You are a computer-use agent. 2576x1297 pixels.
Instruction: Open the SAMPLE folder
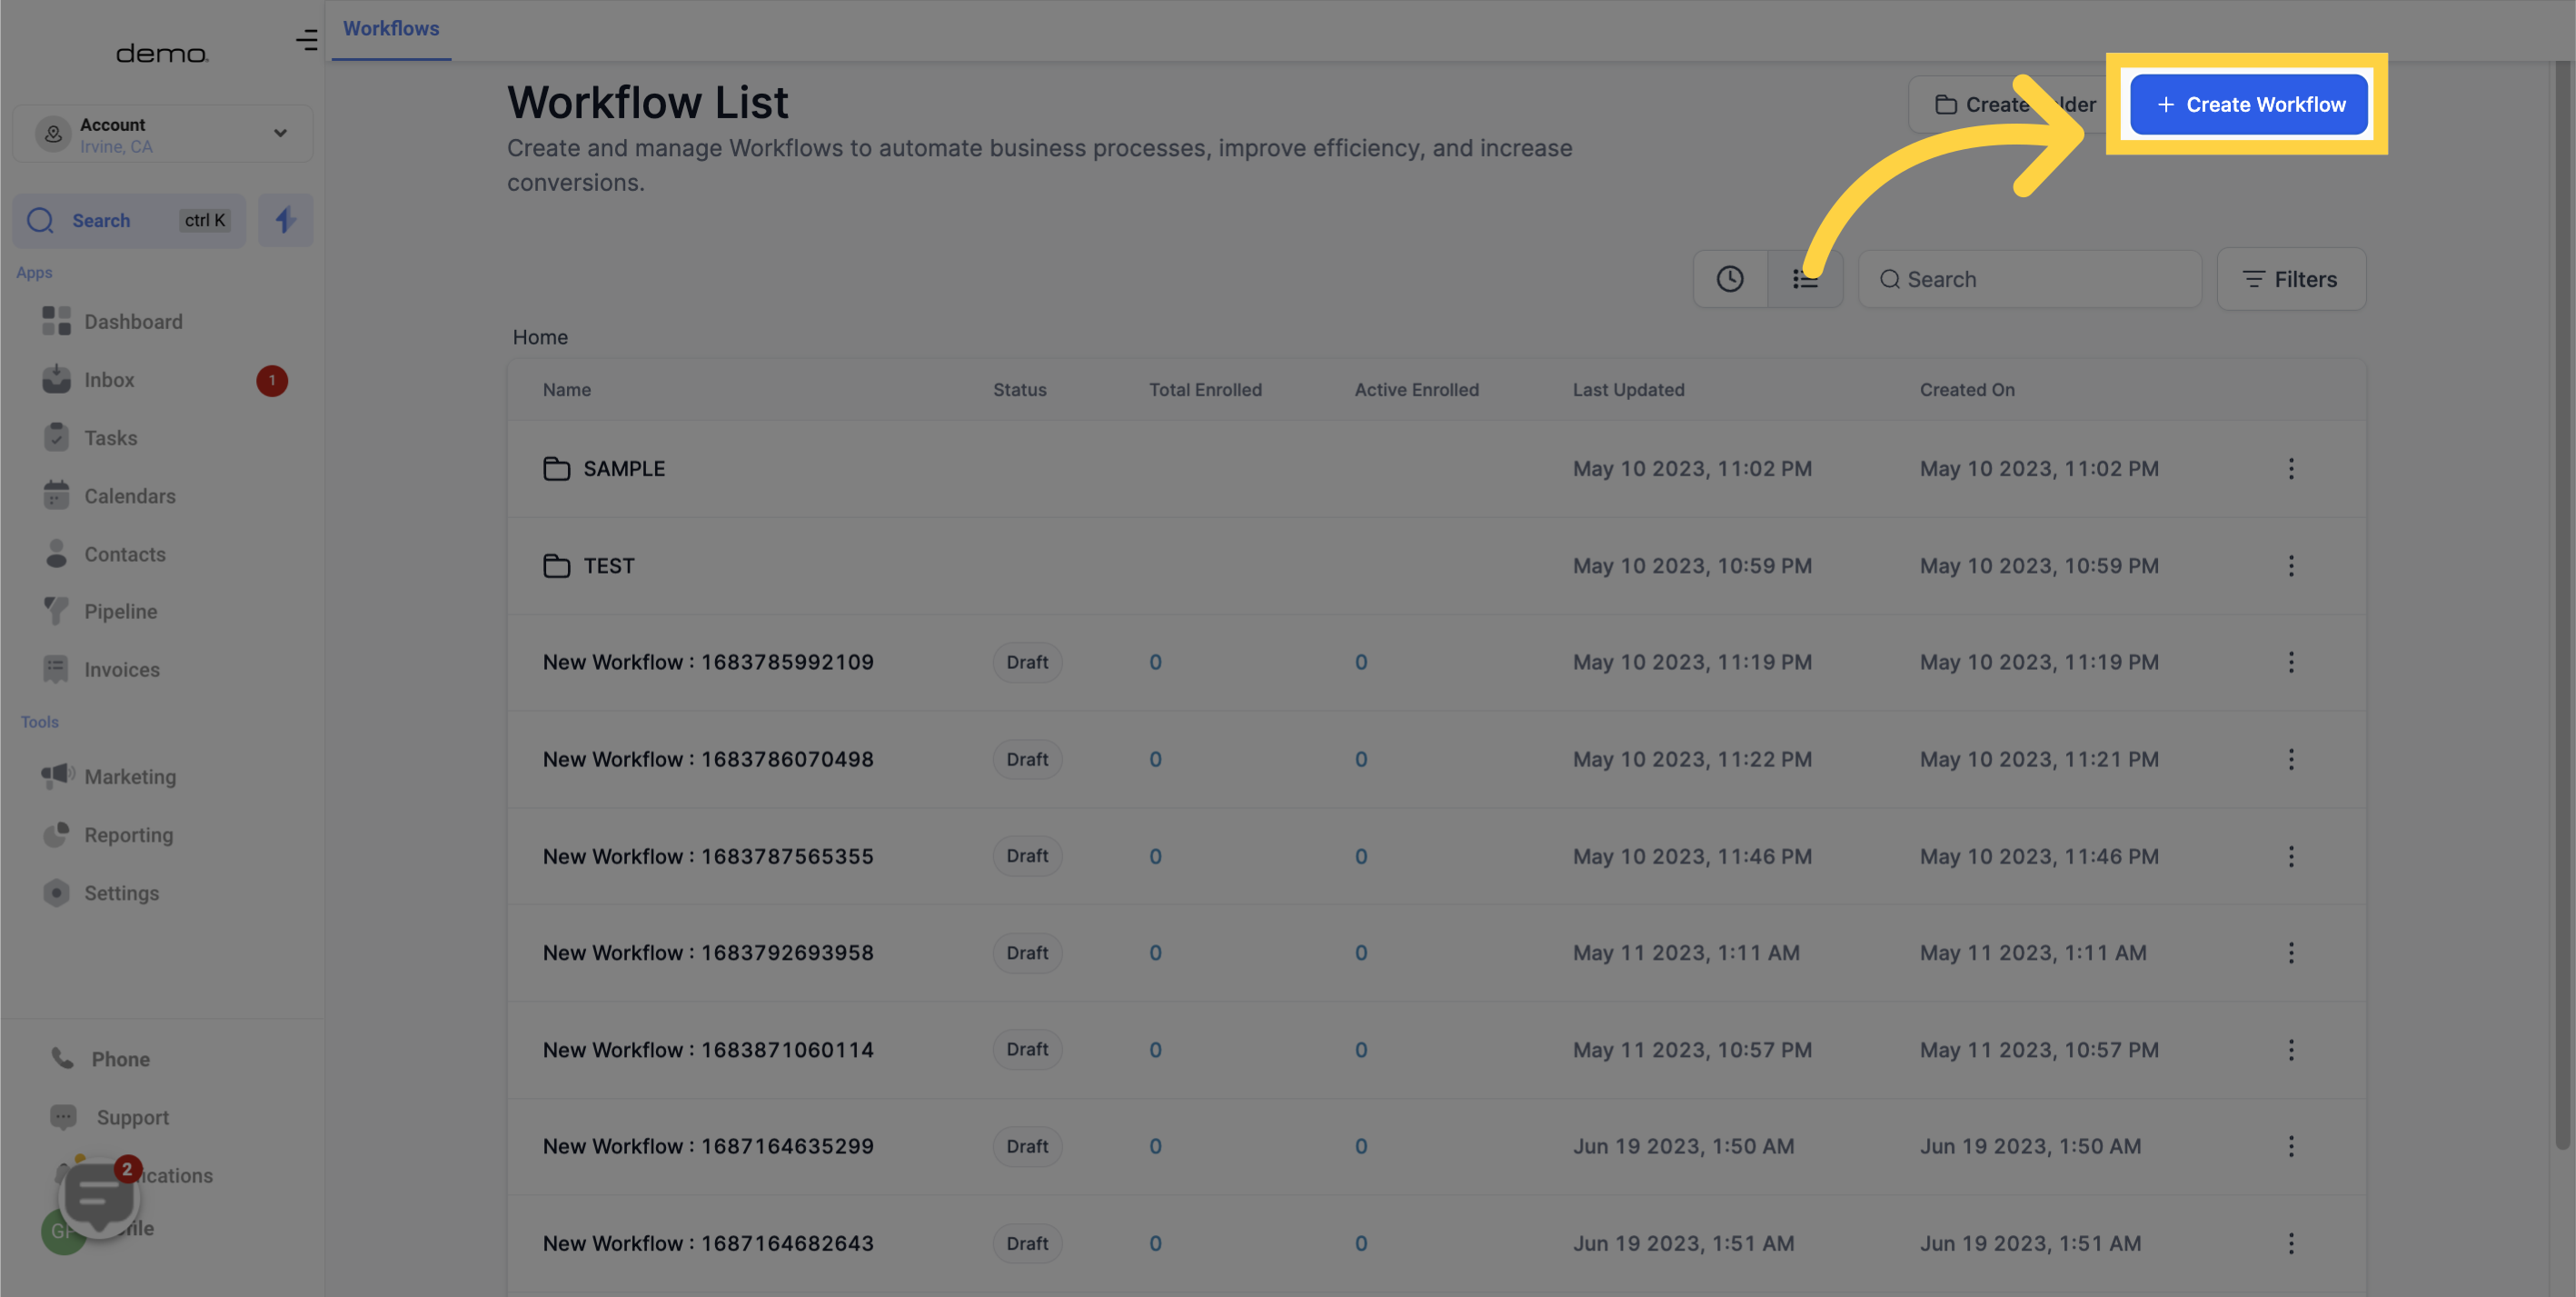coord(604,469)
